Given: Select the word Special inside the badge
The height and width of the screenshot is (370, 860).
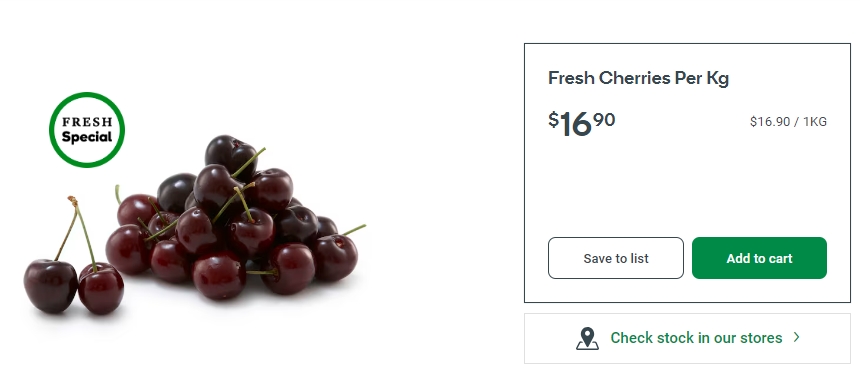Looking at the screenshot, I should [87, 137].
